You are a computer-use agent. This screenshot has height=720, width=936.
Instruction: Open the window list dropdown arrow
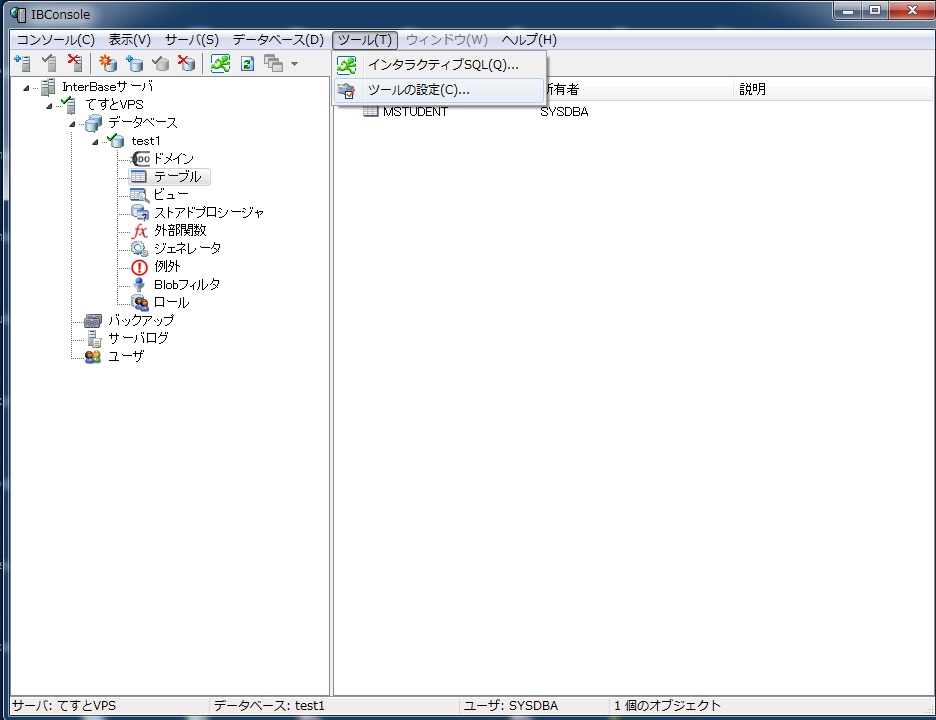coord(294,63)
